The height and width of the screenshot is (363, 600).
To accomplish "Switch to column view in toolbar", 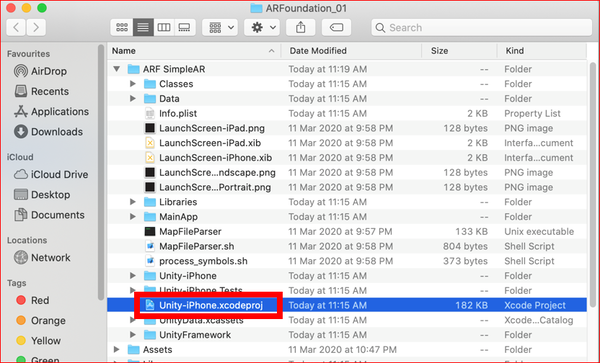I will click(x=164, y=28).
